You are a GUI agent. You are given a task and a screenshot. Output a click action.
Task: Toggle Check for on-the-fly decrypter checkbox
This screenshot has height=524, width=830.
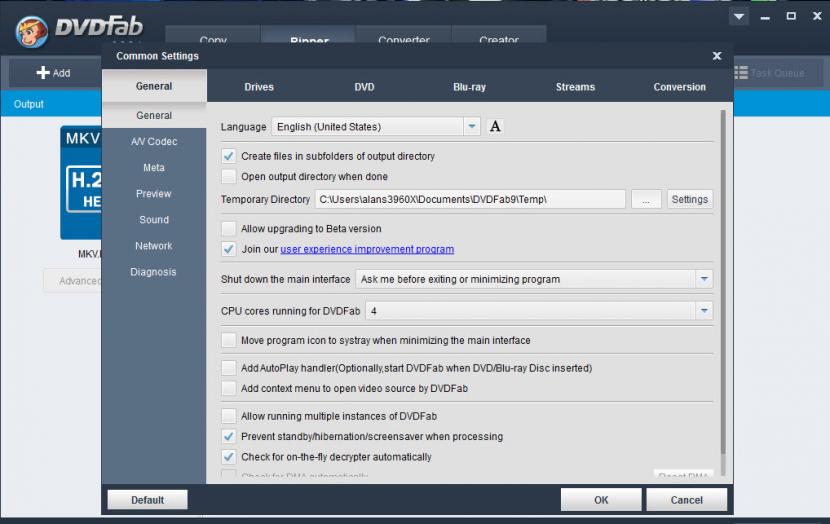click(229, 456)
